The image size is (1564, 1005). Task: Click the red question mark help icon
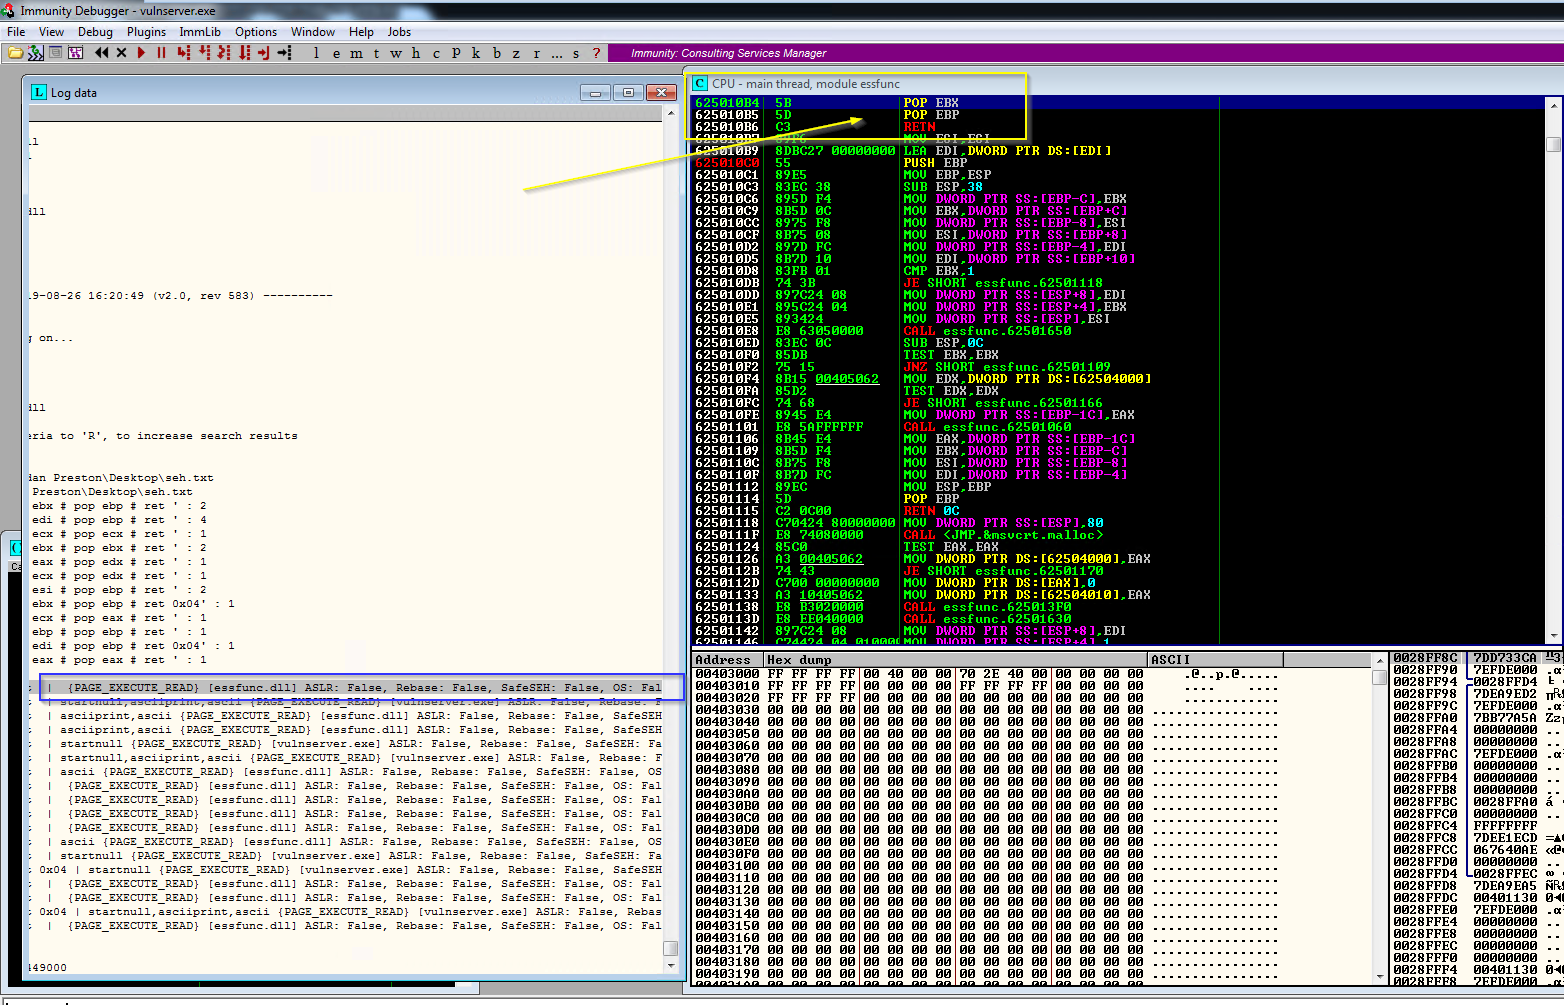(x=597, y=53)
